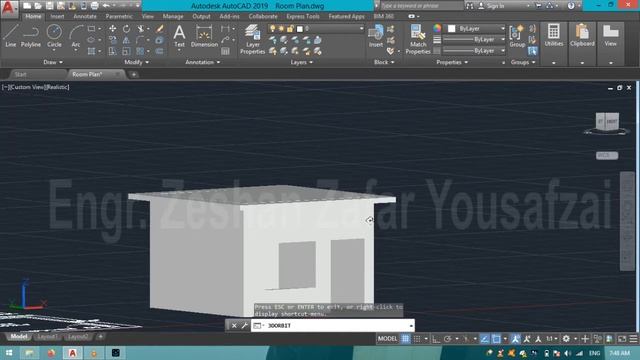
Task: Toggle snap mode in status bar
Action: (417, 339)
